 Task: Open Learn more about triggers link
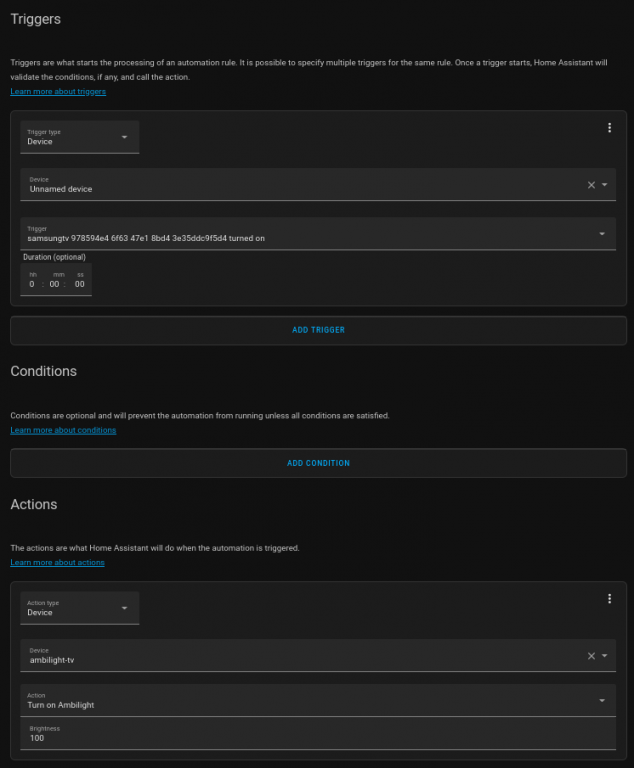pyautogui.click(x=58, y=92)
